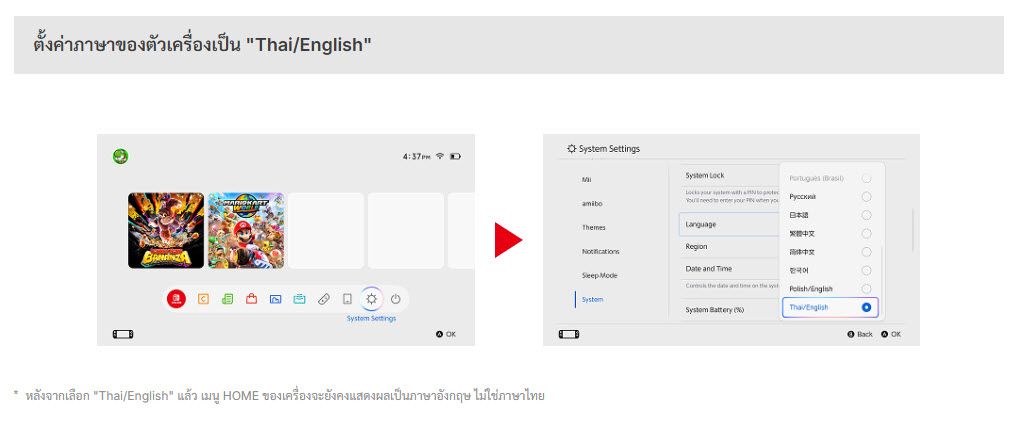Select Sleep Mode in the settings sidebar

[x=600, y=275]
